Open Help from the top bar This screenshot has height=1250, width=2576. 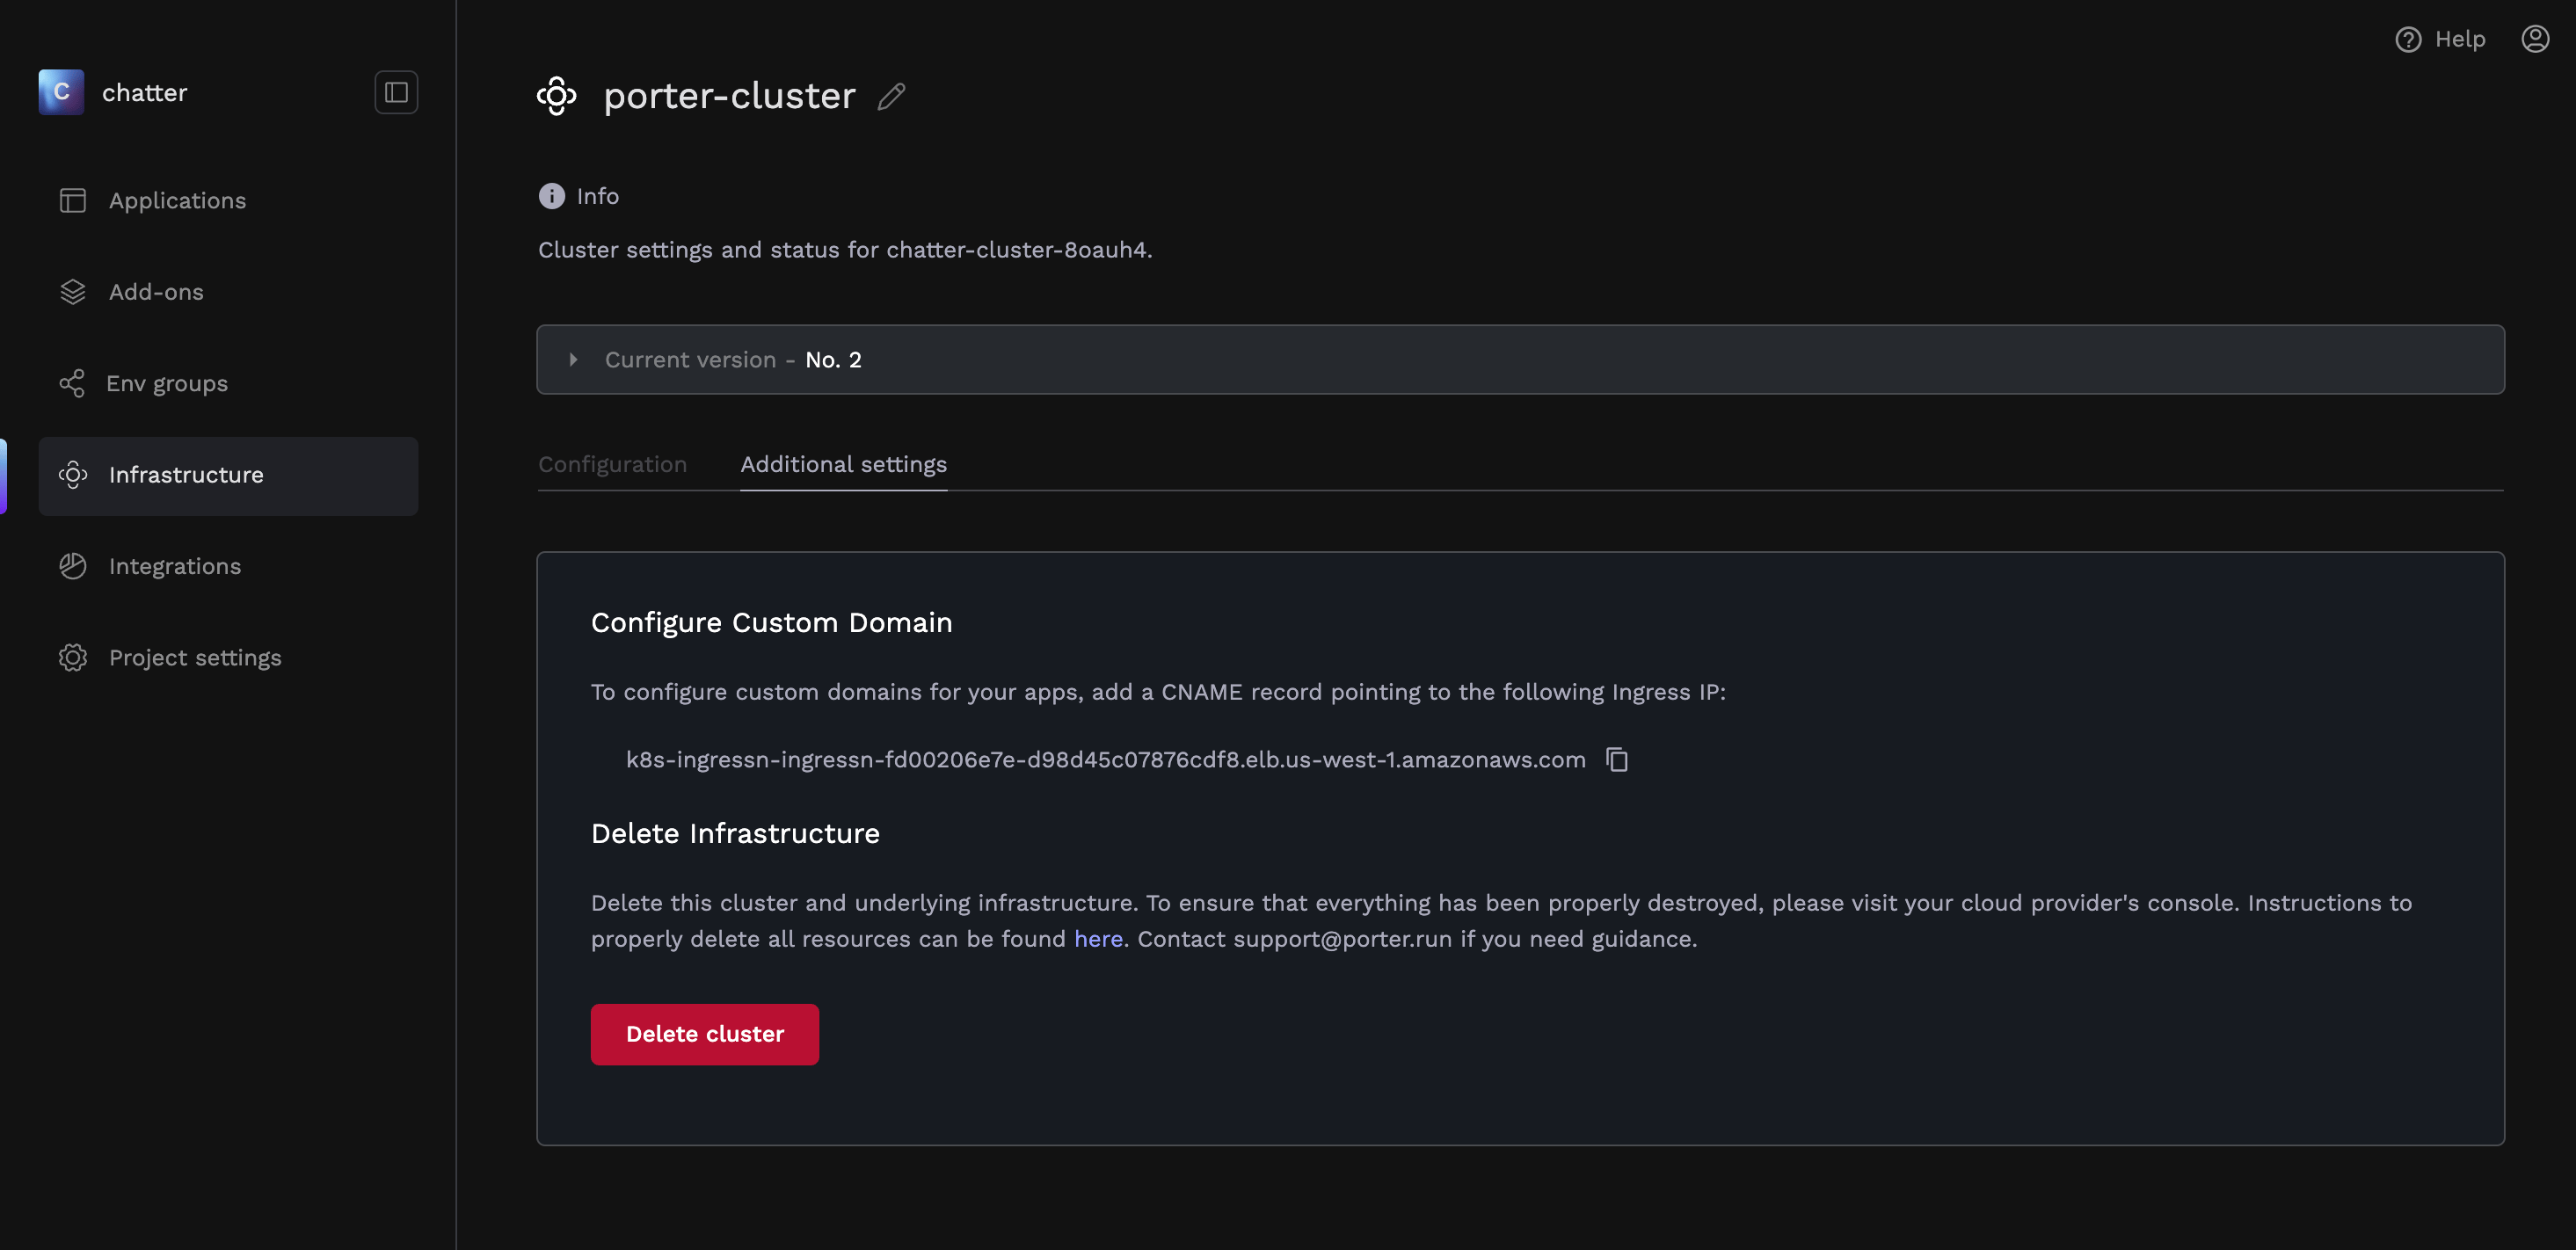(2440, 38)
